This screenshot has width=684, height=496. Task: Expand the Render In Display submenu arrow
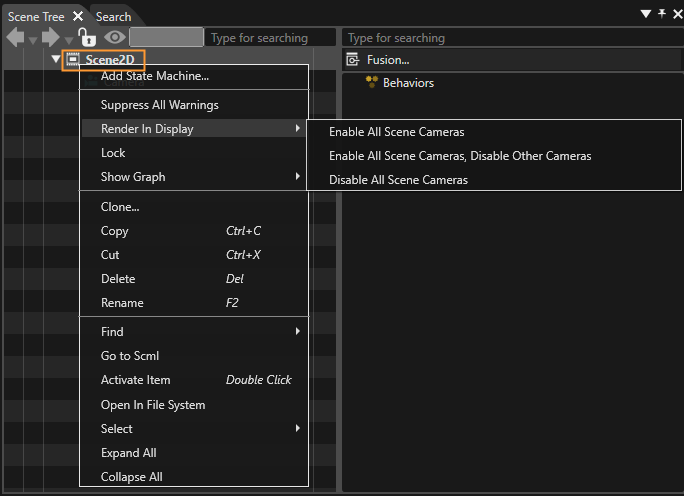click(298, 128)
